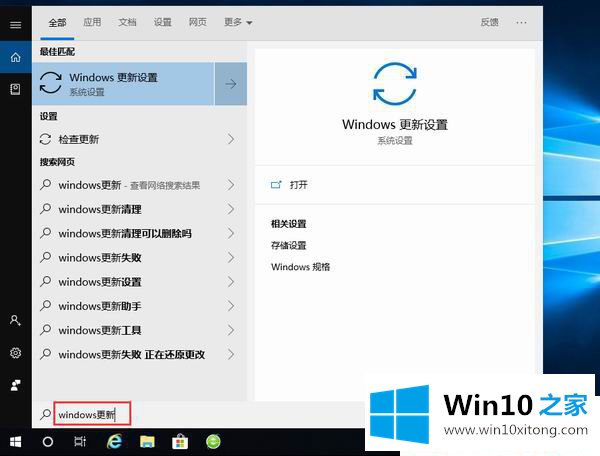
Task: Click the 反馈 feedback link
Action: tap(490, 22)
